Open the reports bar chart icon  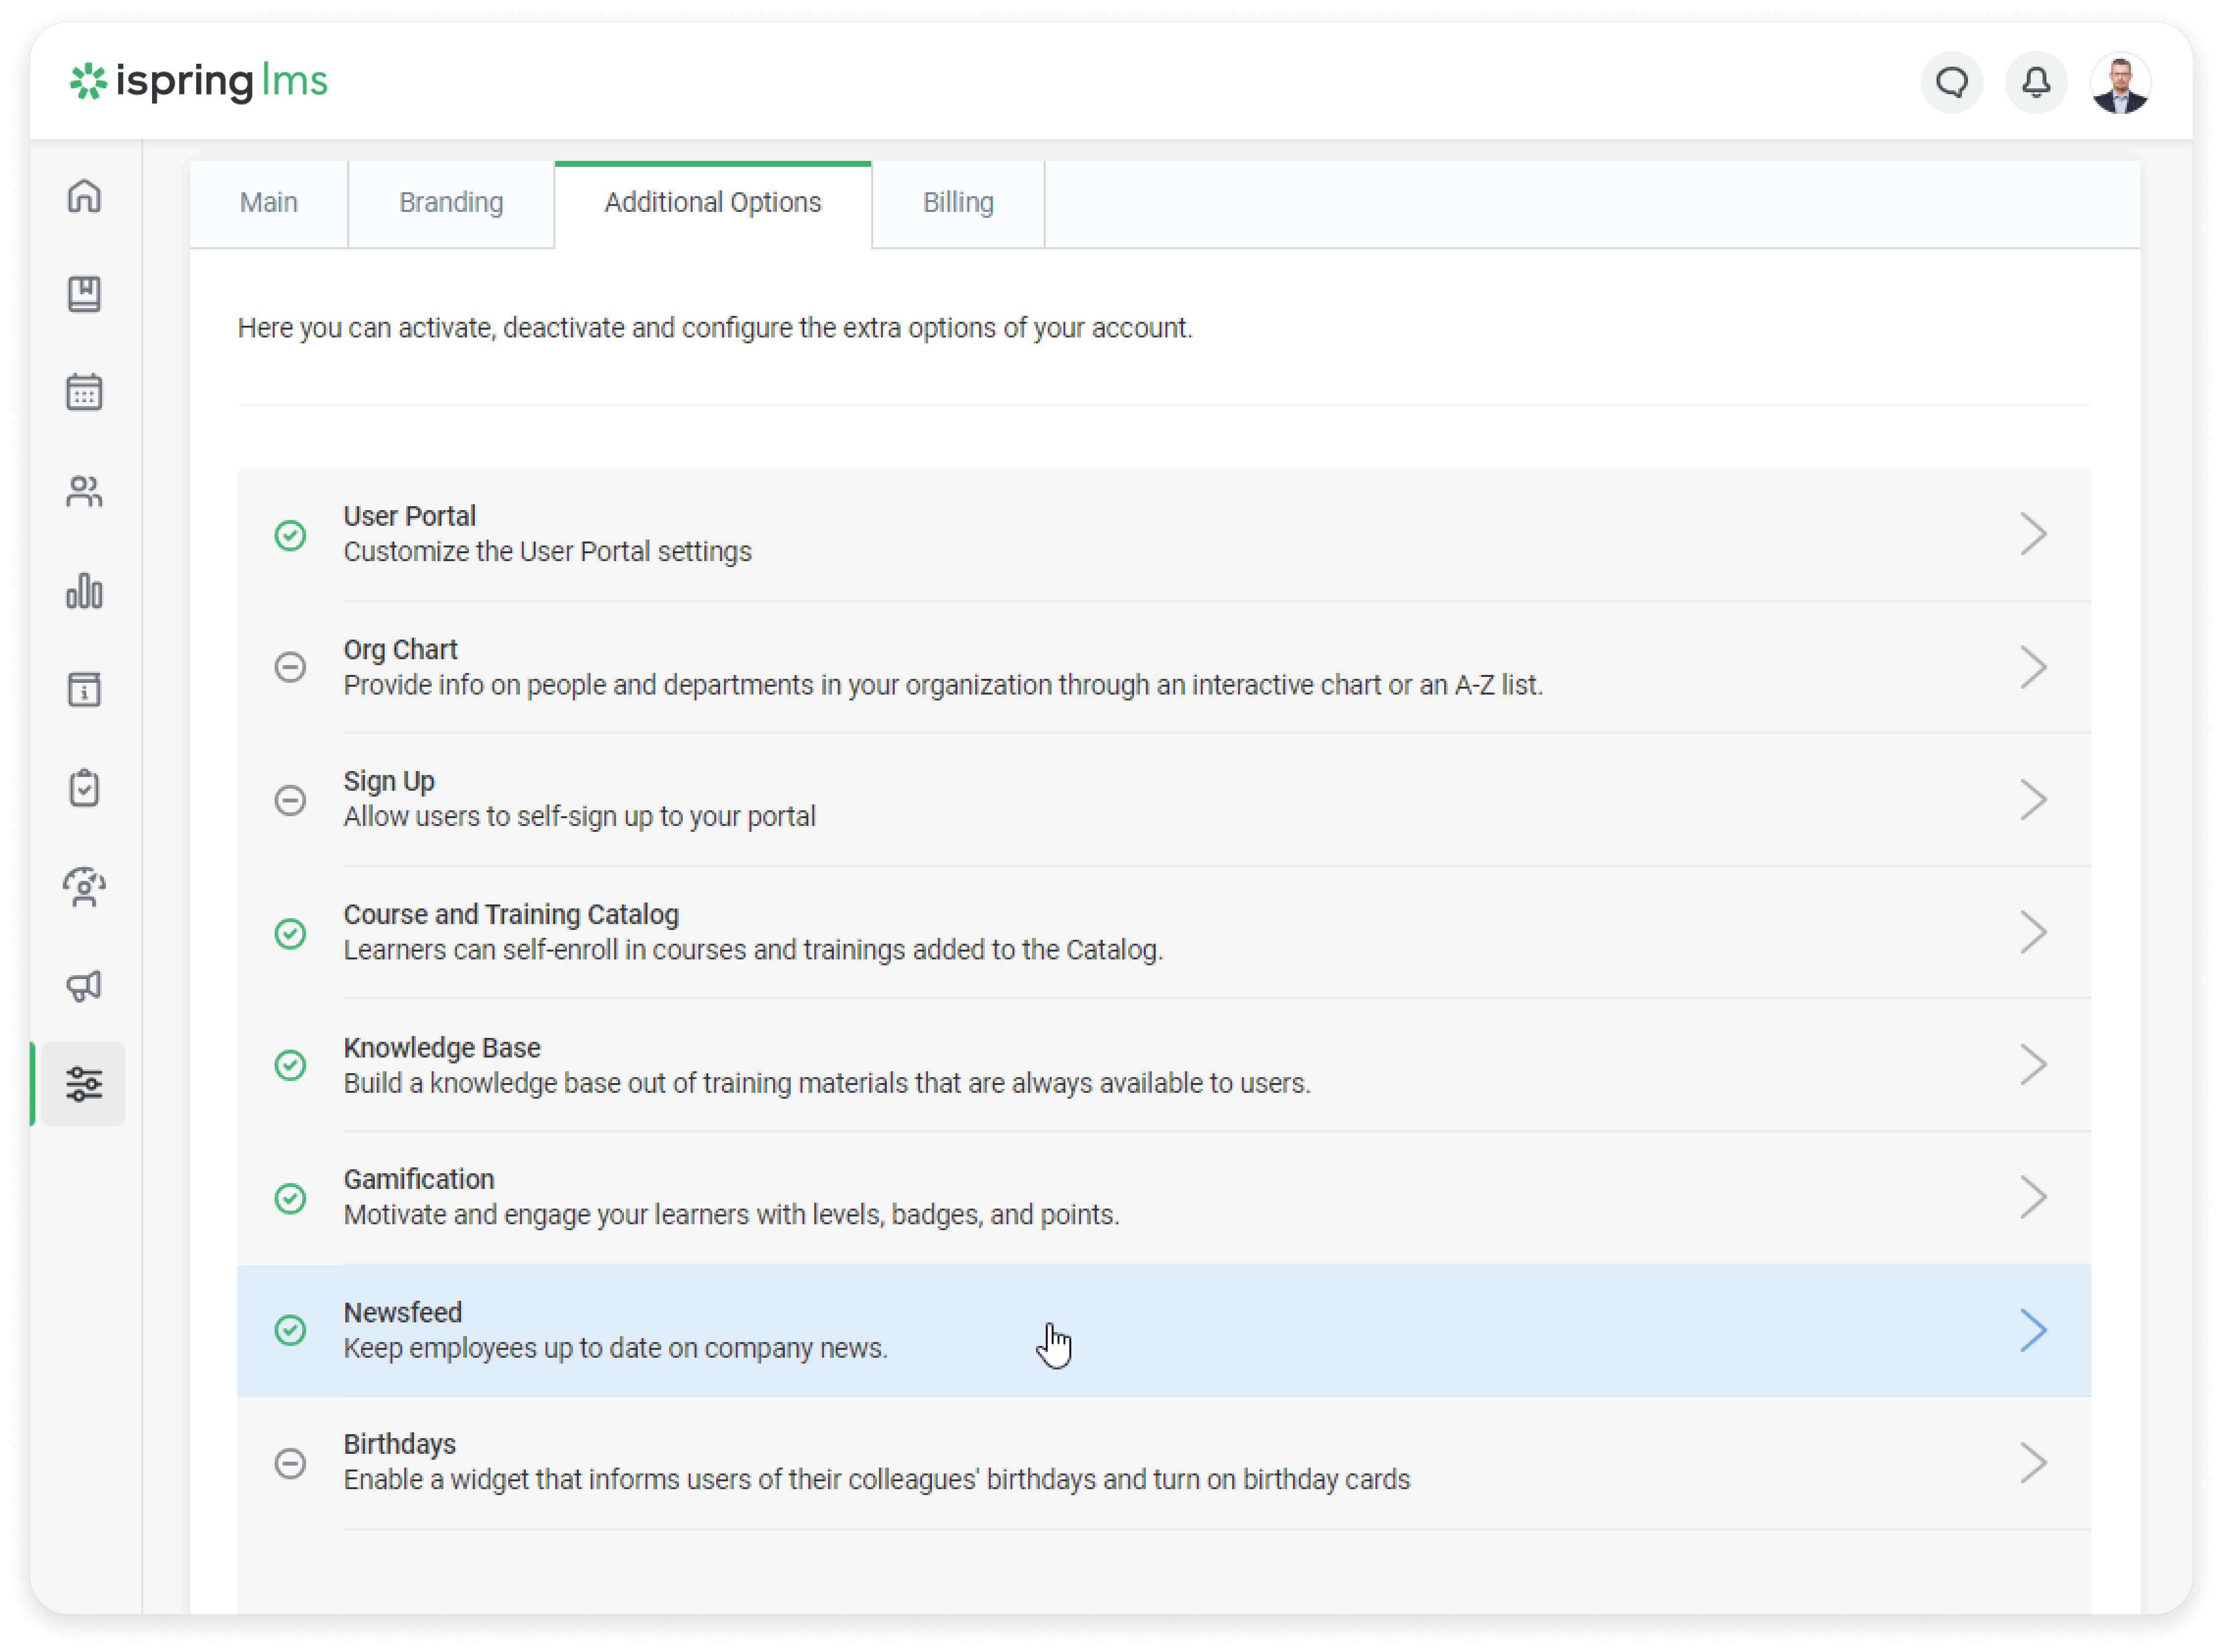tap(84, 590)
